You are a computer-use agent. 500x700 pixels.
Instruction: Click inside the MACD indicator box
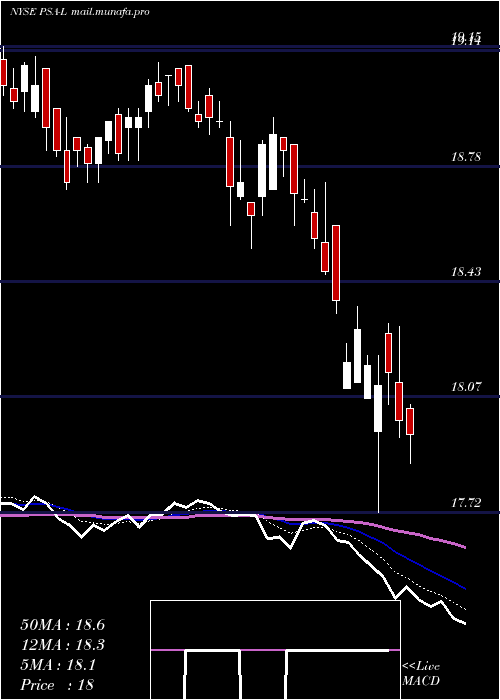tap(275, 650)
